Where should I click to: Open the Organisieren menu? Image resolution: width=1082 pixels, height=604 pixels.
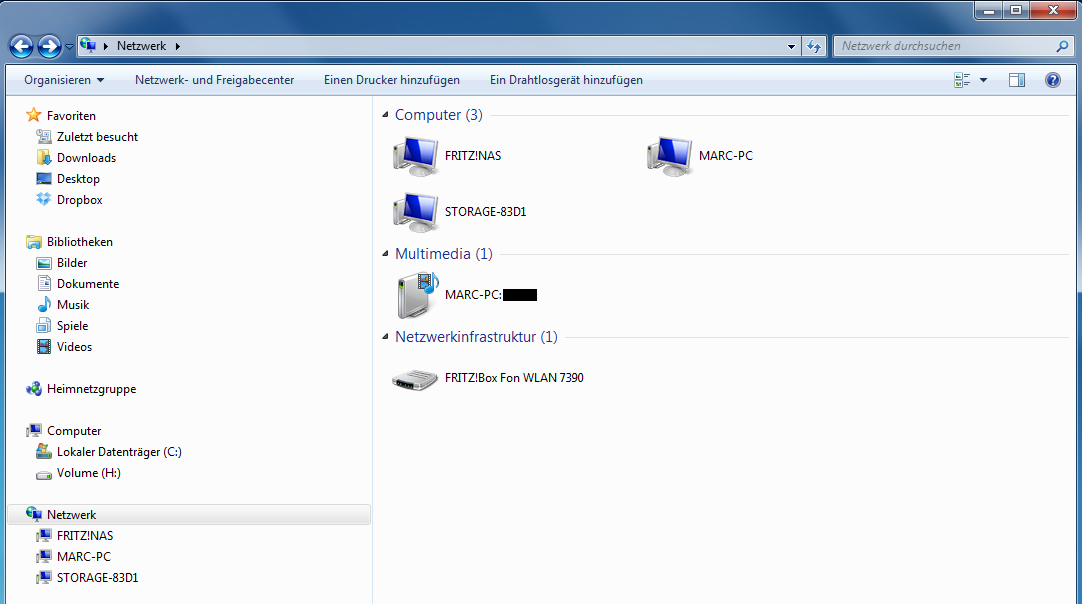coord(64,80)
